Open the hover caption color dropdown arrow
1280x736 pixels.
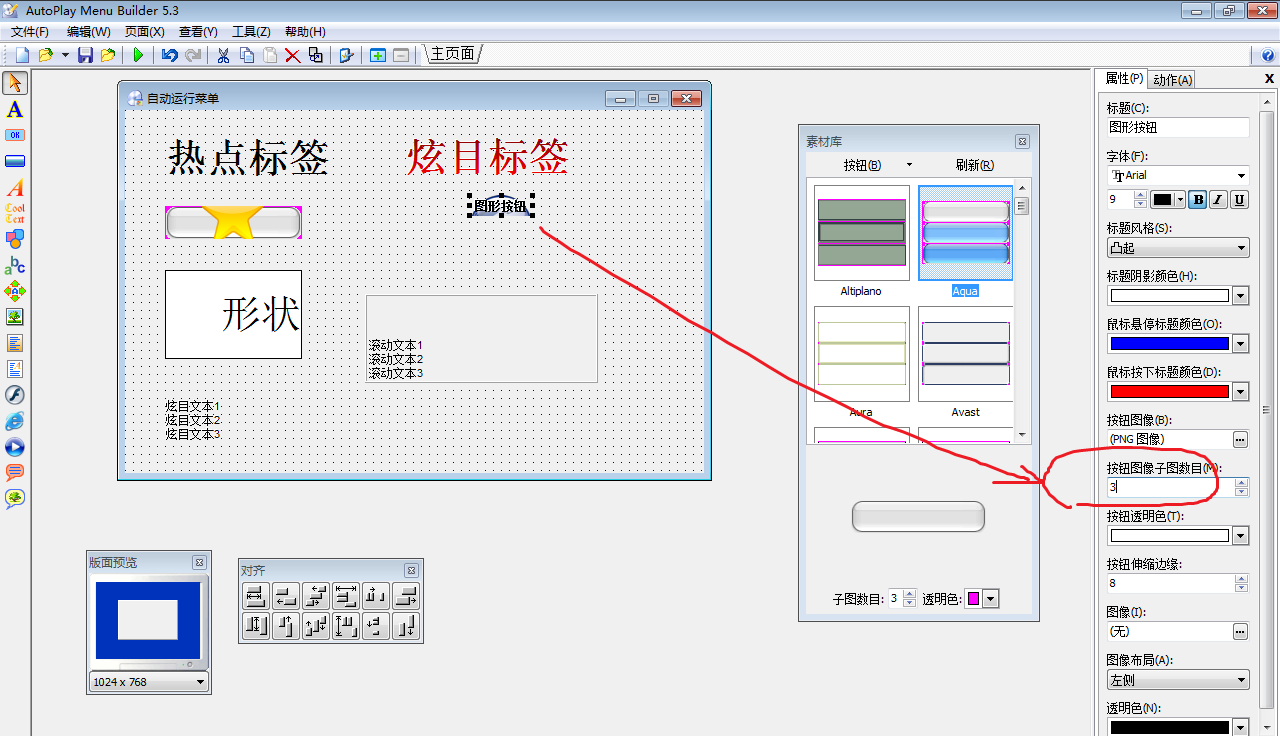click(x=1241, y=344)
